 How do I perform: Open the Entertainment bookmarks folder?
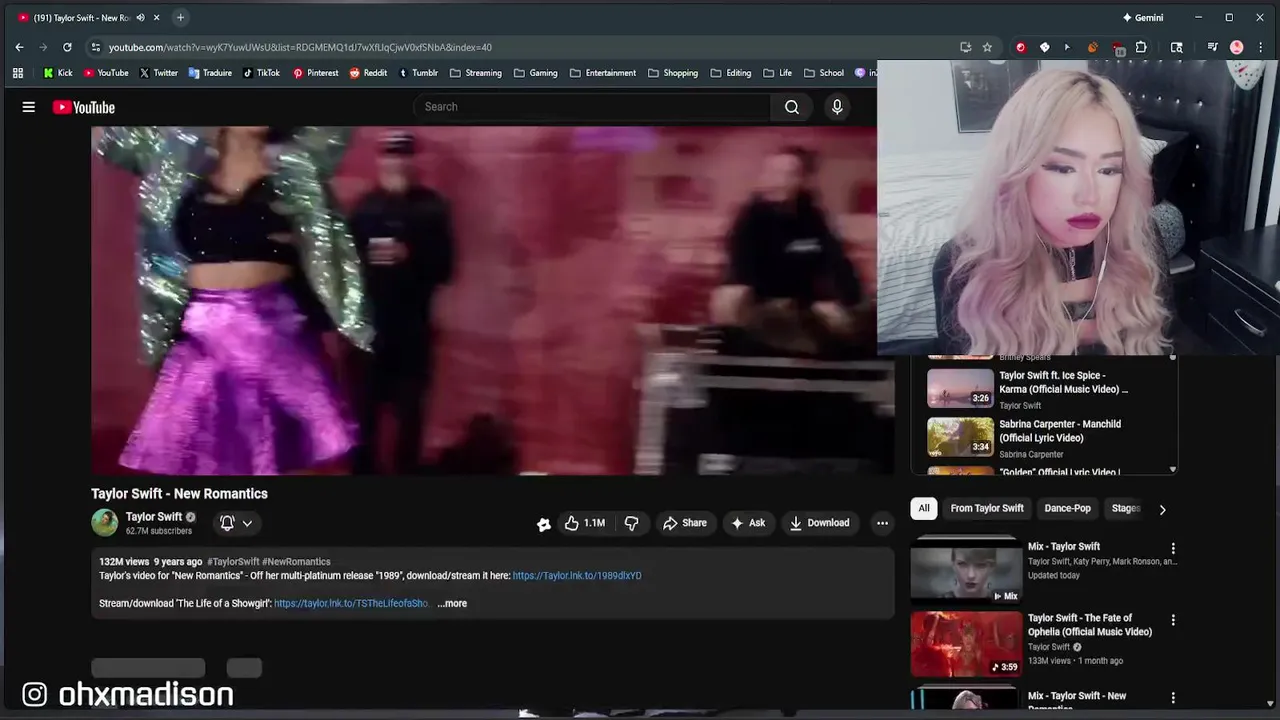pyautogui.click(x=603, y=73)
